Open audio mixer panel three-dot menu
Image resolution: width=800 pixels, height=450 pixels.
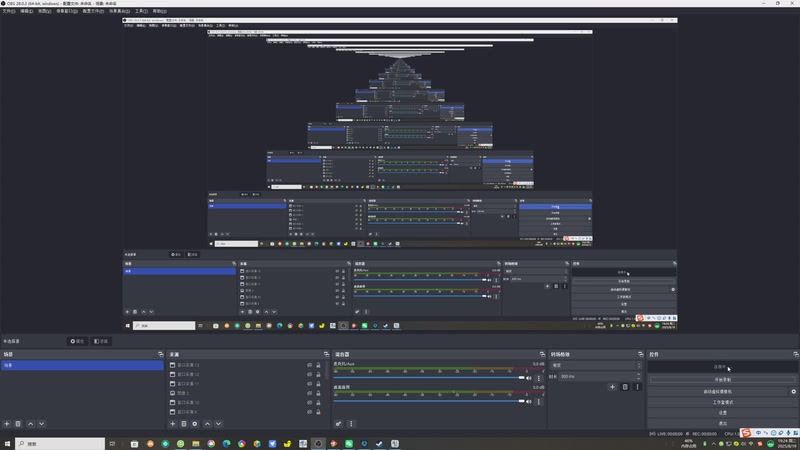(351, 423)
